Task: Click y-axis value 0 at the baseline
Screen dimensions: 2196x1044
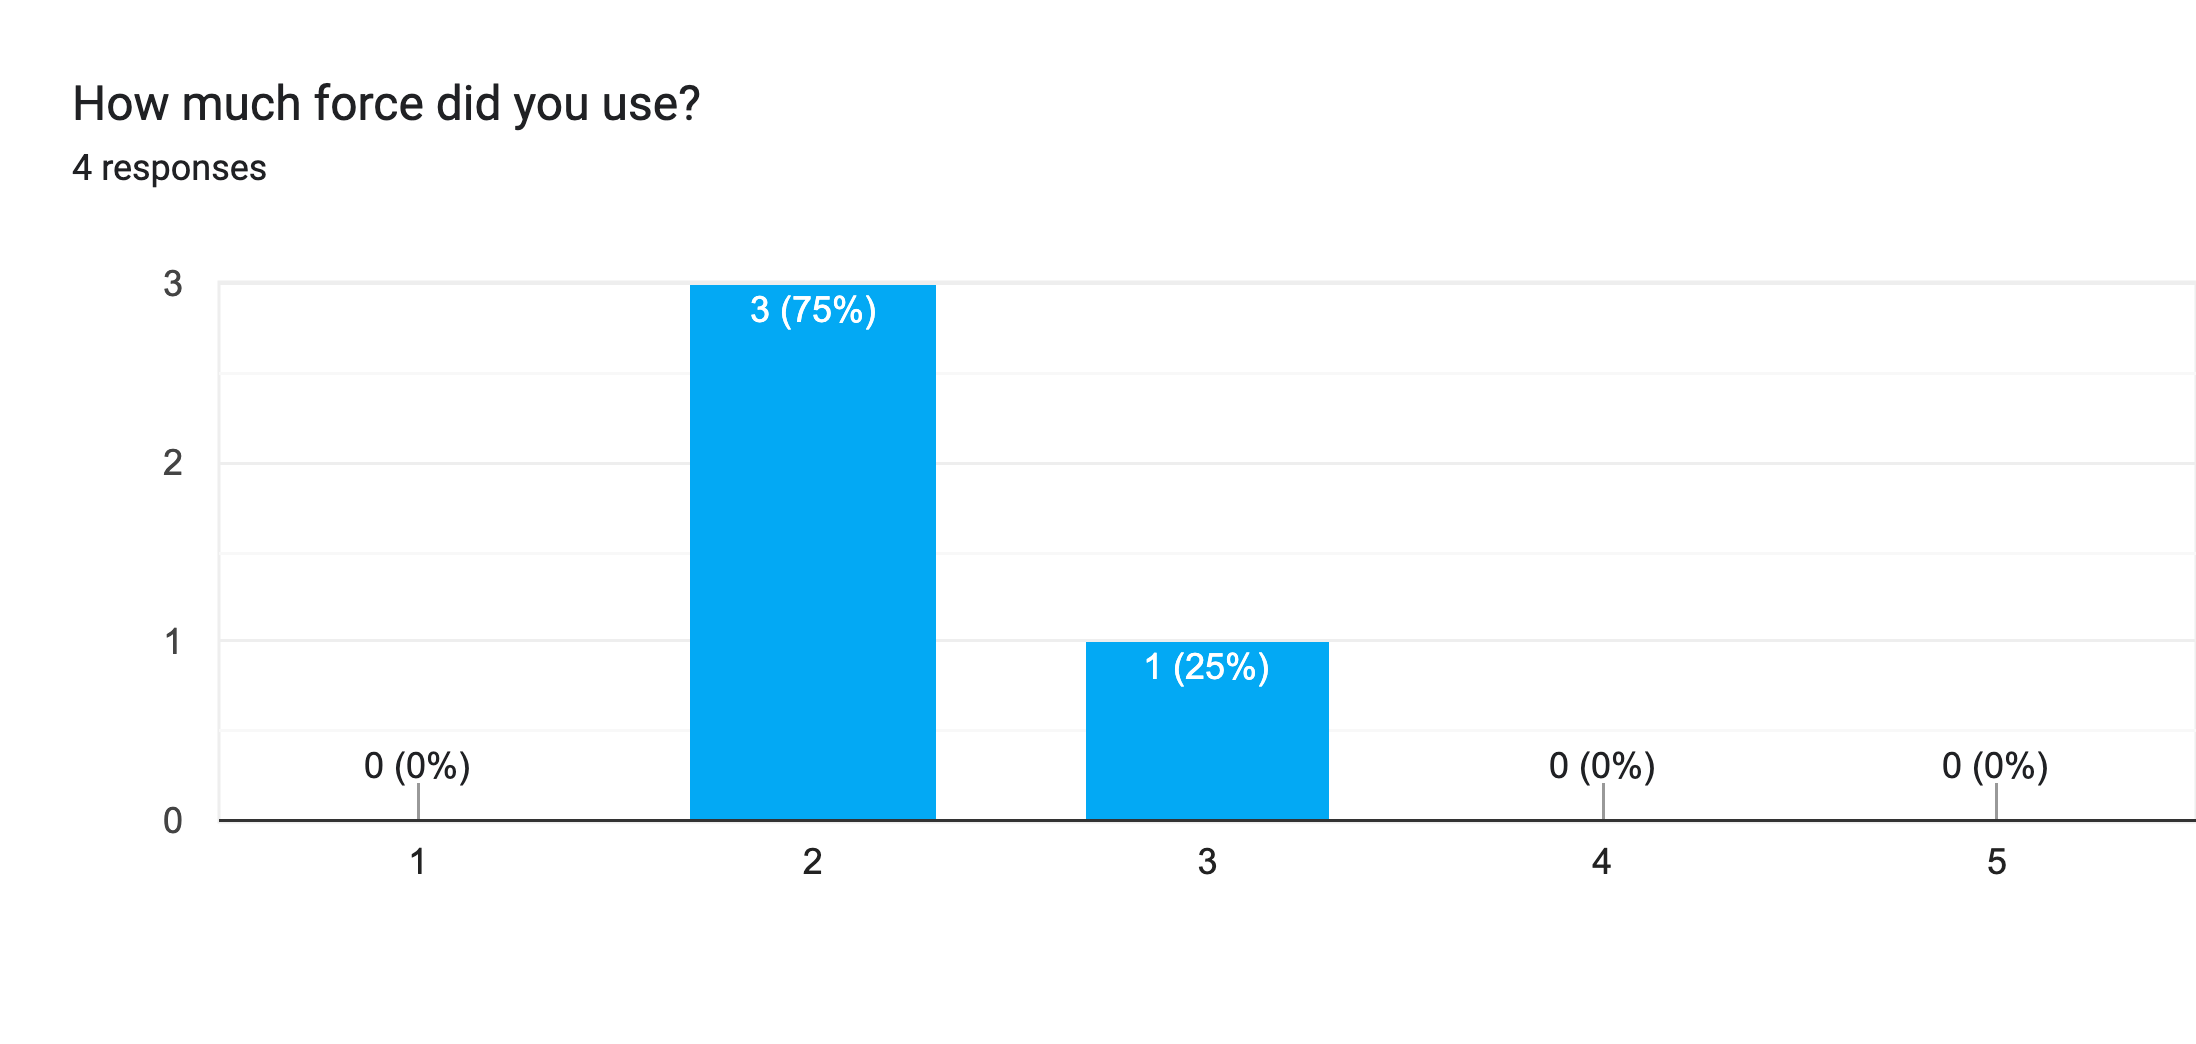Action: (173, 821)
